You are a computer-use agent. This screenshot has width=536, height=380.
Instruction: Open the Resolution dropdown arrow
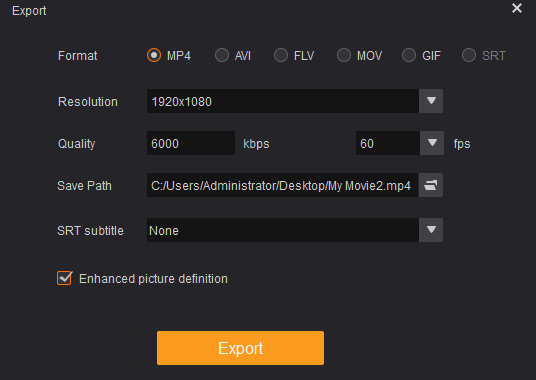coord(431,101)
